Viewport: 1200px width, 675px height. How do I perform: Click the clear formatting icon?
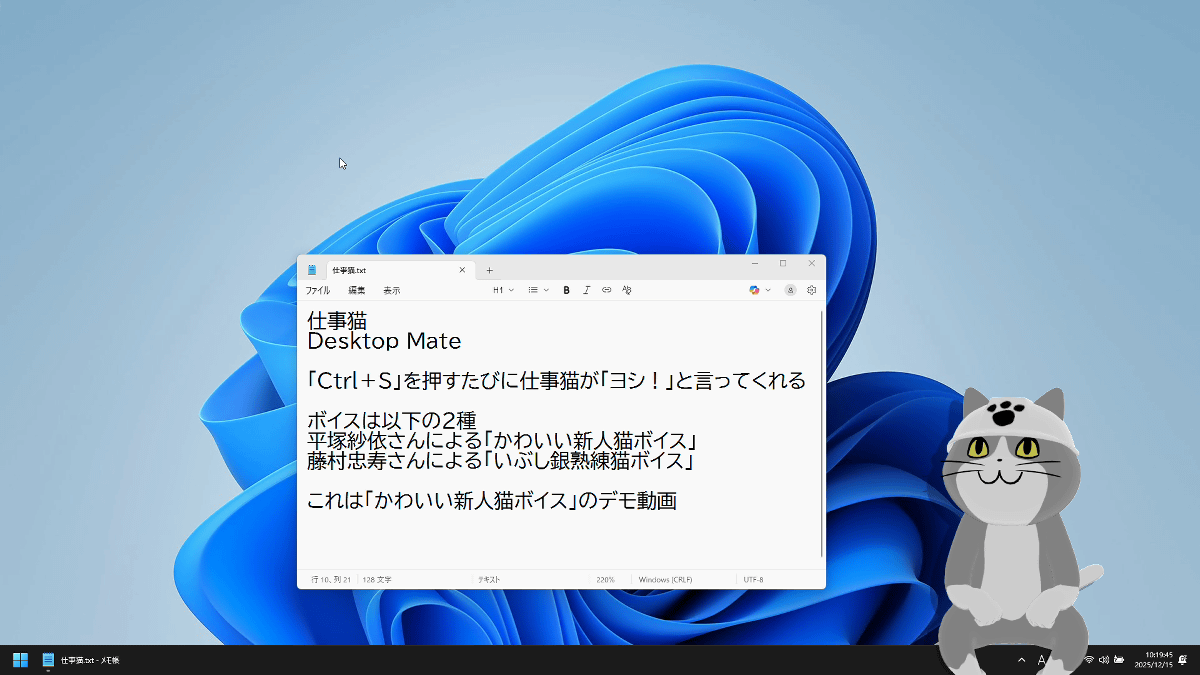(627, 290)
